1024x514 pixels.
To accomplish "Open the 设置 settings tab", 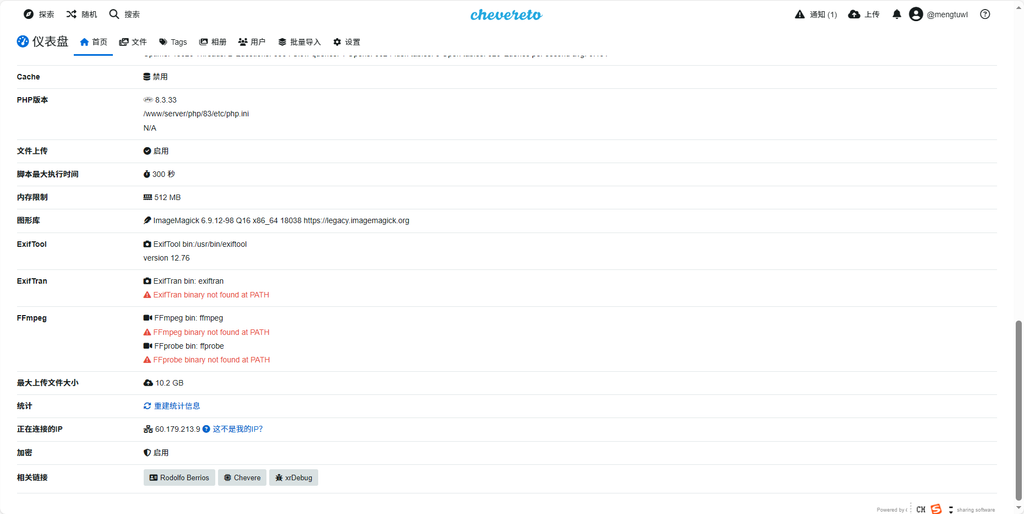I will (347, 42).
